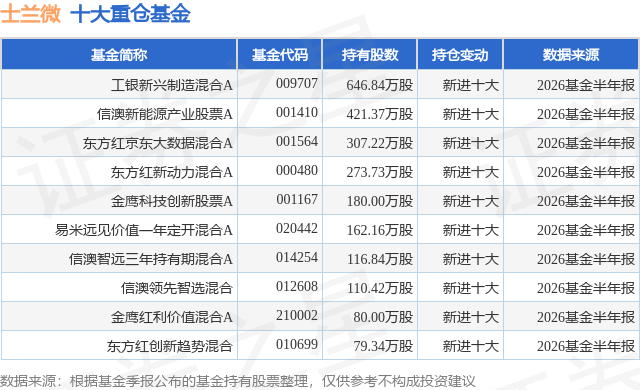Click fund code 010699
Screen dimensions: 640x390
point(297,344)
